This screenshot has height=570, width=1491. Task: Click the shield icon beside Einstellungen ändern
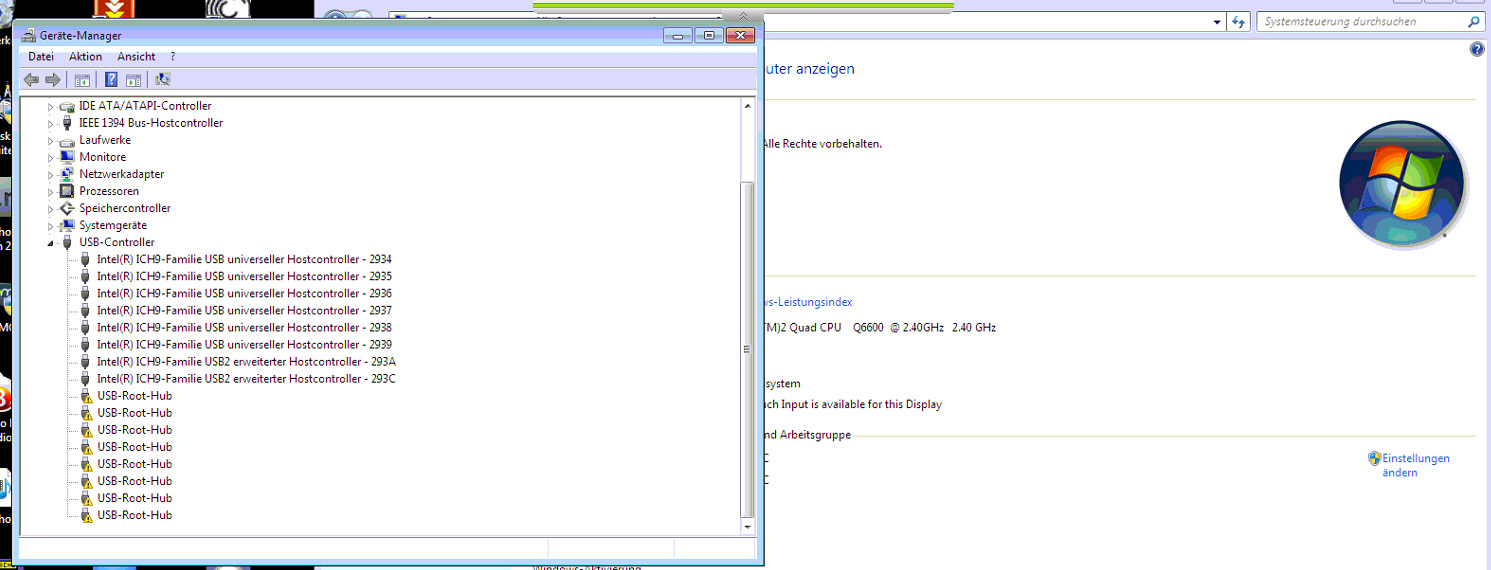point(1375,458)
